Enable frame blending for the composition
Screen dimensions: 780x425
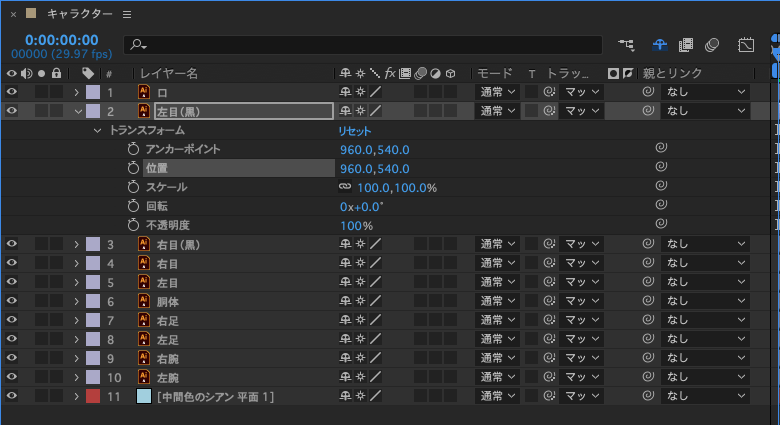[x=686, y=45]
